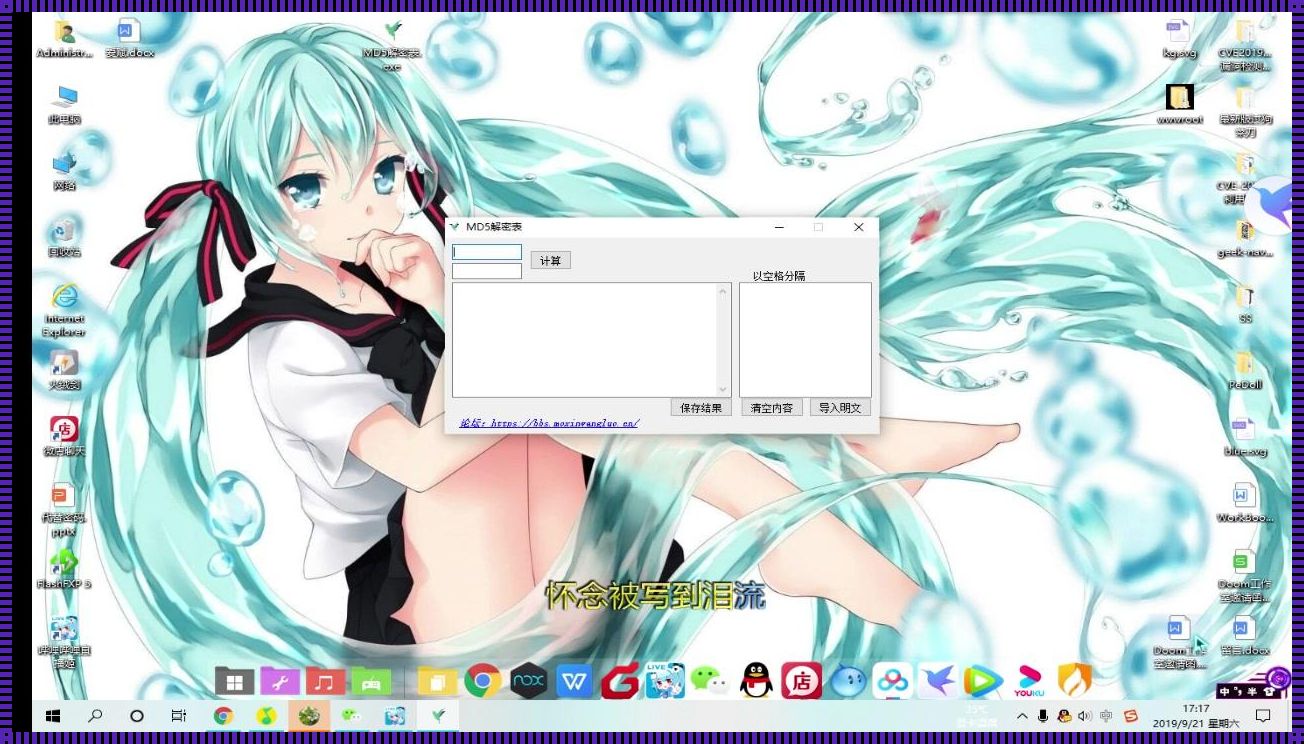Close the MD5解密表 window

[x=858, y=228]
